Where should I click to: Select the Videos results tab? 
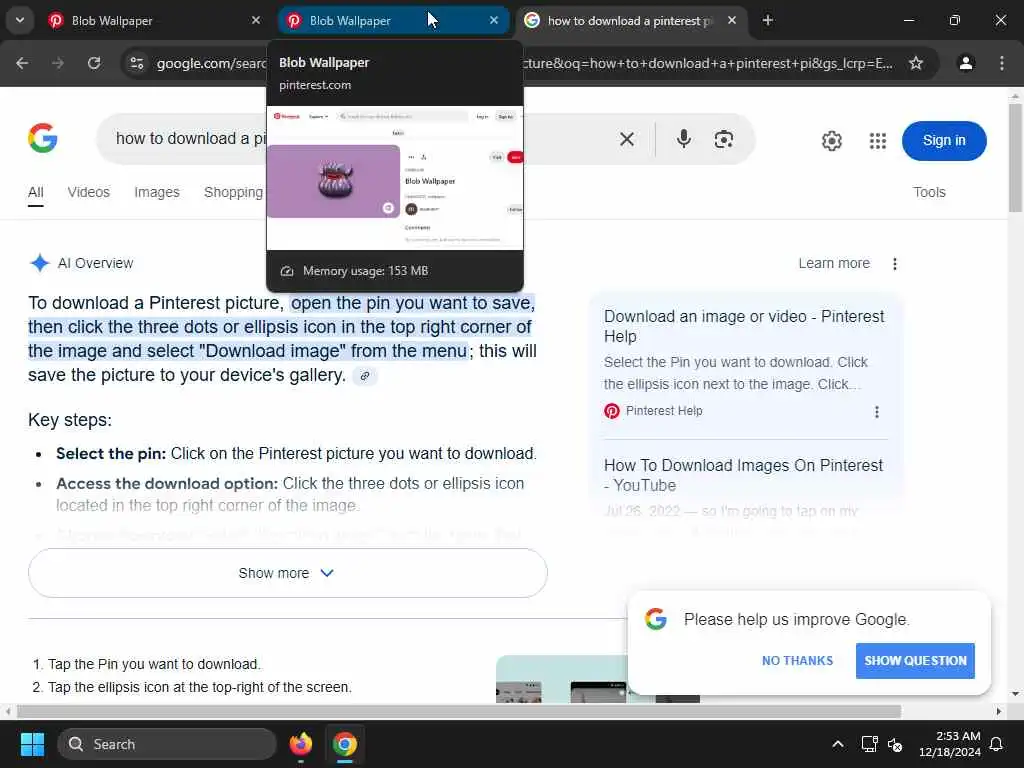(x=88, y=192)
